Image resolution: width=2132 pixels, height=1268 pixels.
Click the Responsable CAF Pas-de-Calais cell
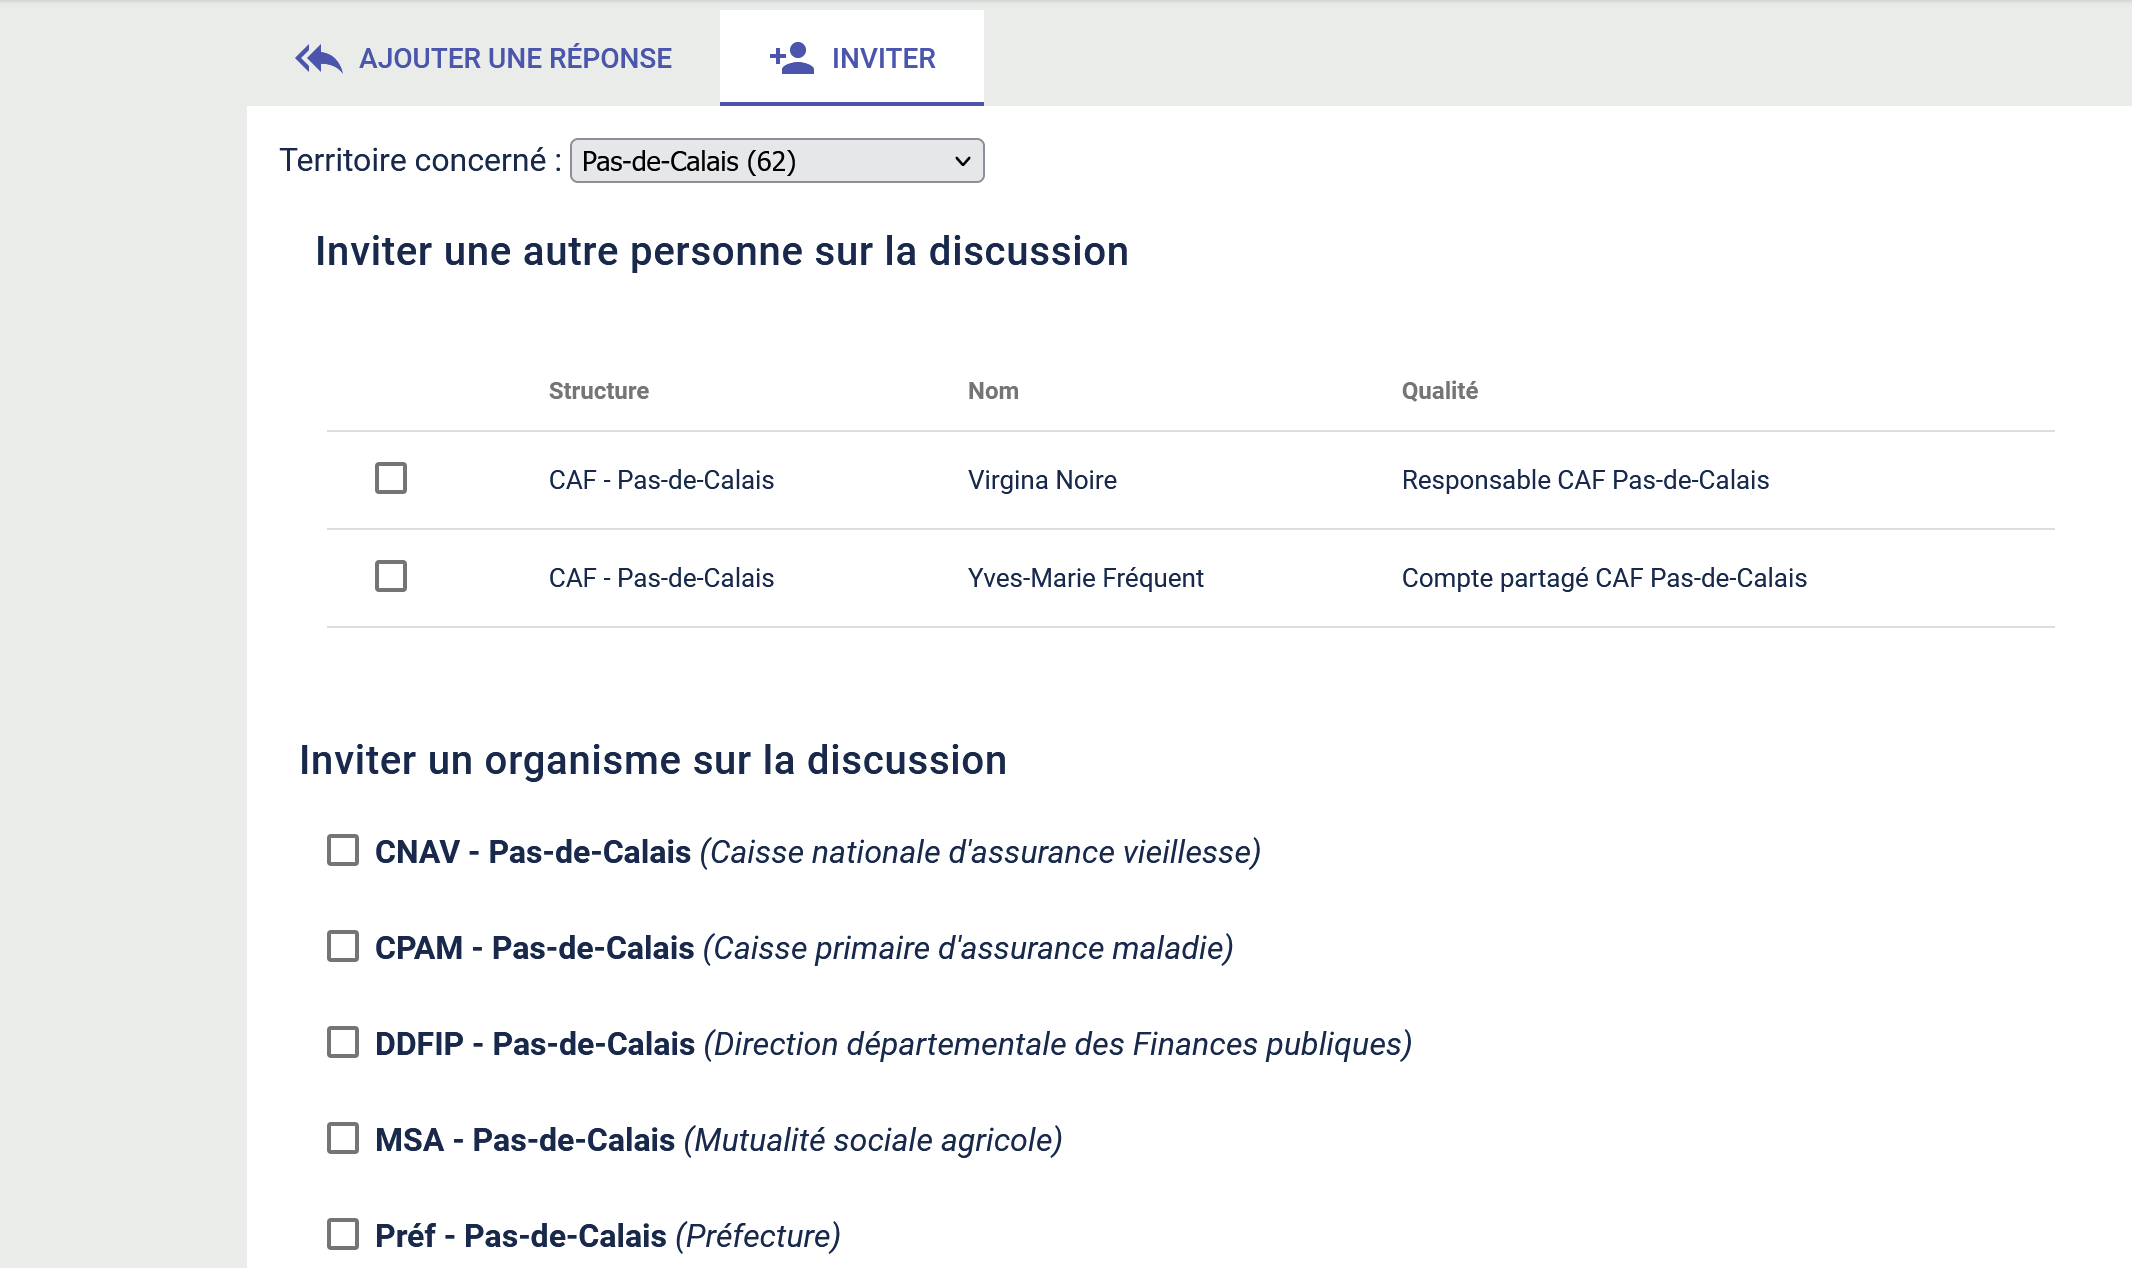1584,480
